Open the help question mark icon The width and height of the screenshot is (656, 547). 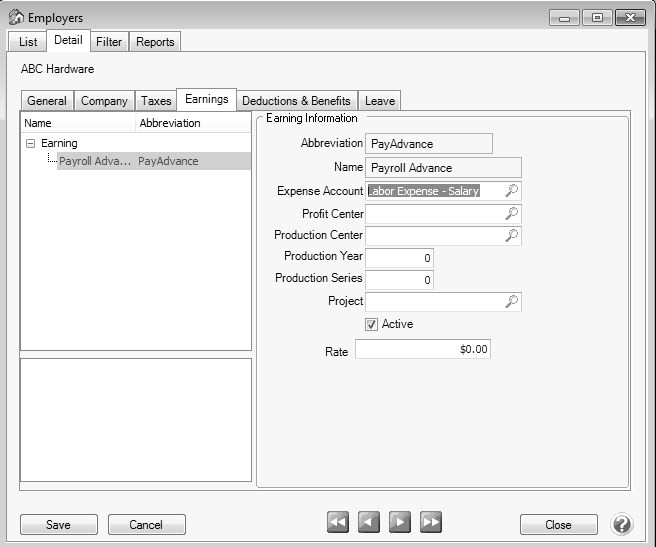(x=621, y=524)
